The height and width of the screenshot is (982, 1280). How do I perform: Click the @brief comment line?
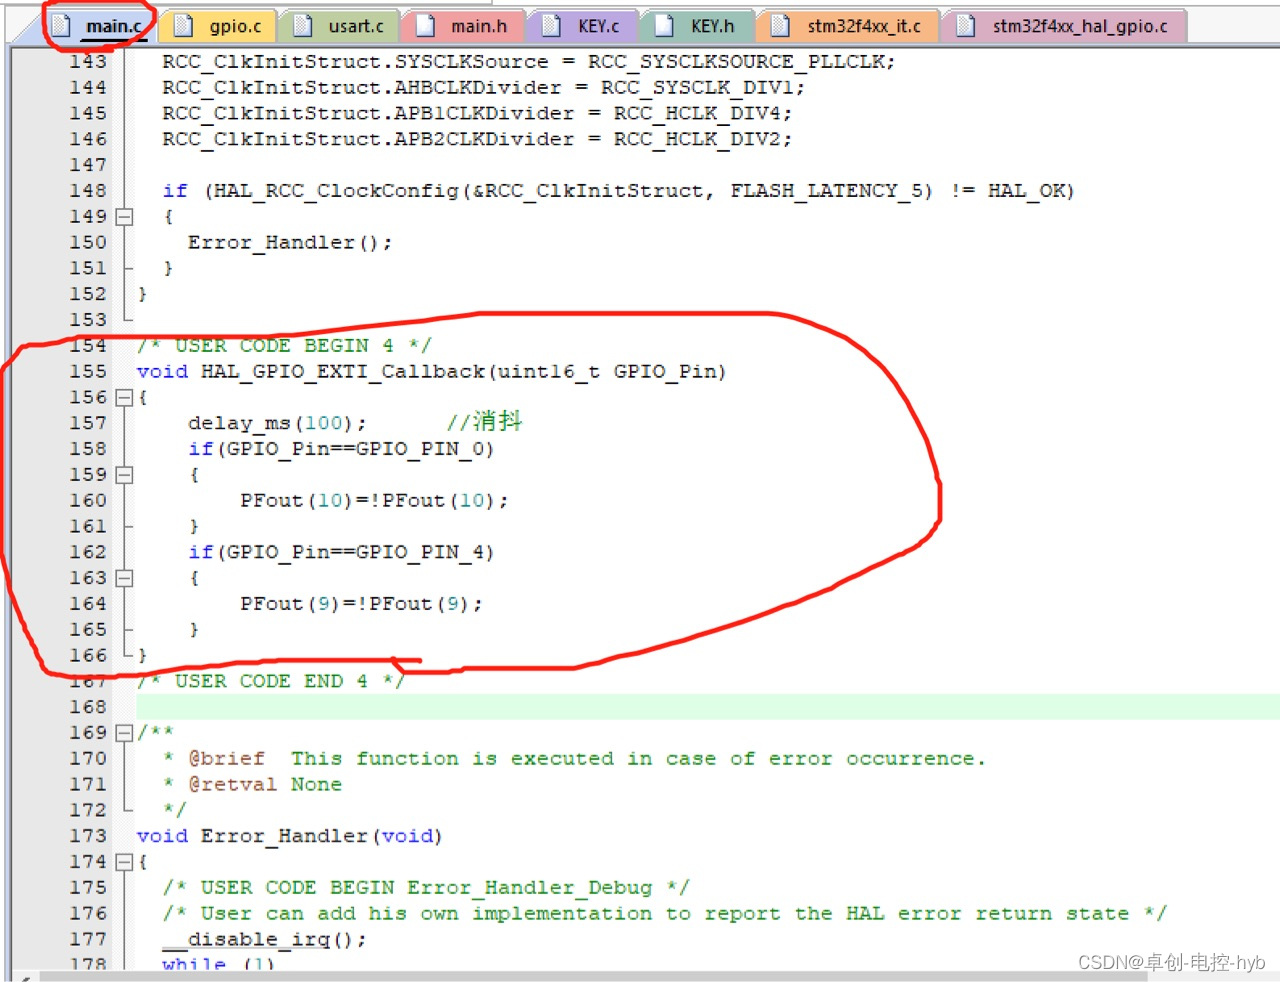575,759
